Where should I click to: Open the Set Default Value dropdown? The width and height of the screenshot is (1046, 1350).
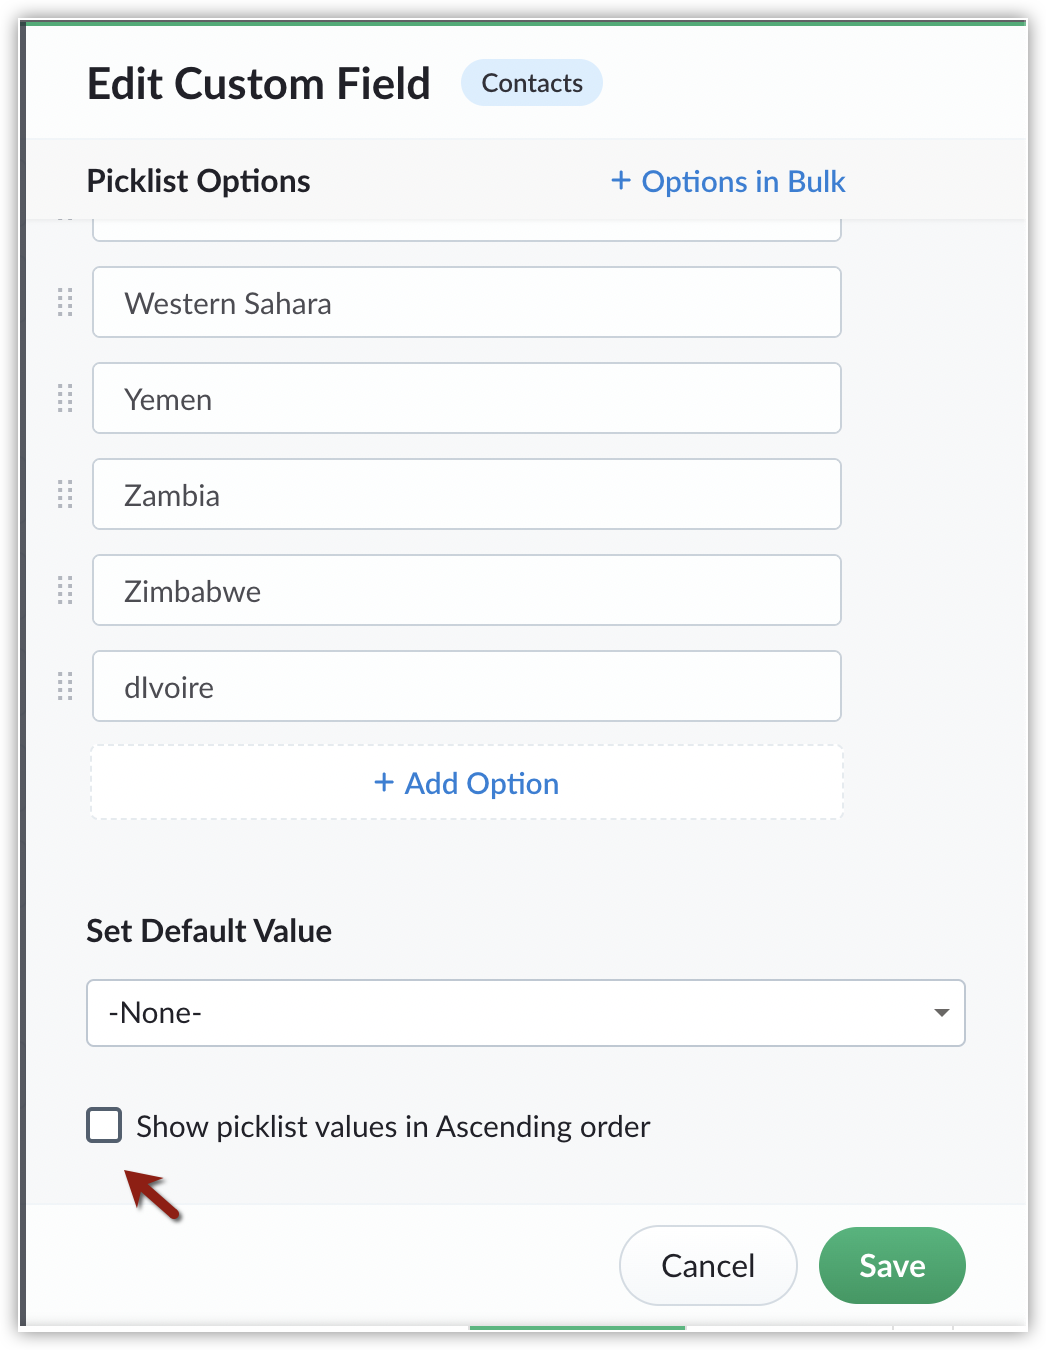(525, 1013)
